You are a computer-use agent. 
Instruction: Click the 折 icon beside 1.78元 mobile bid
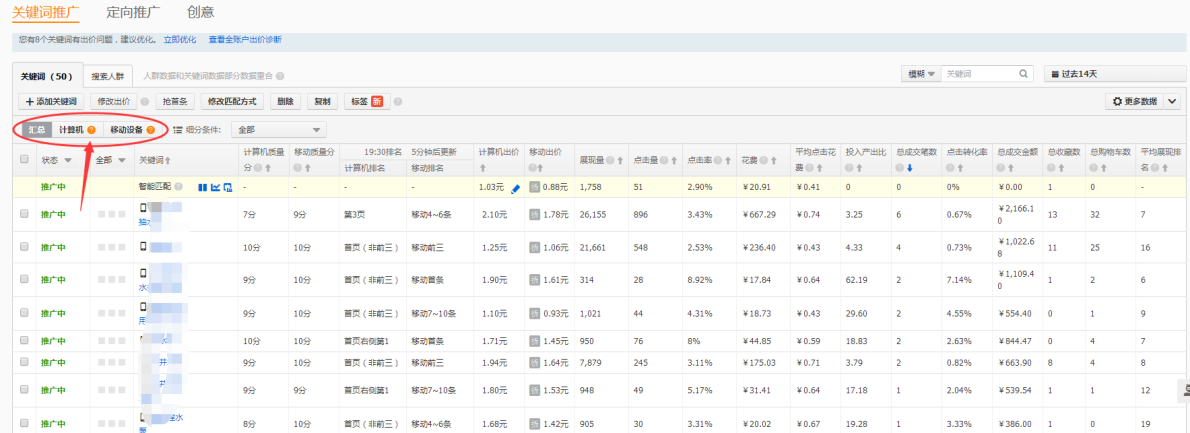534,215
